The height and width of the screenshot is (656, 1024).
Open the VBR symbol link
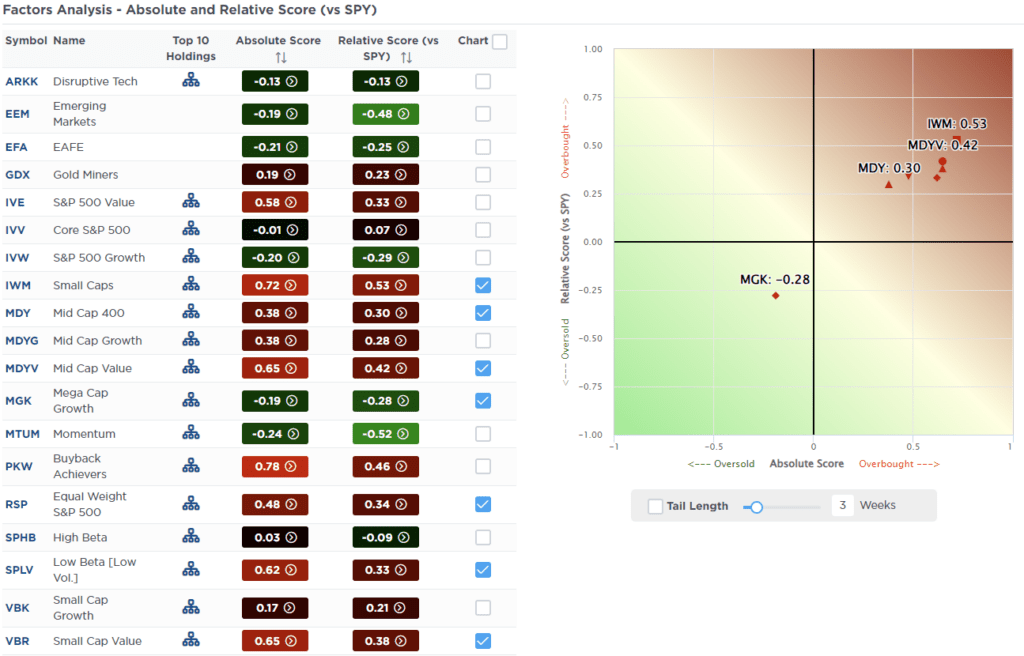(17, 641)
